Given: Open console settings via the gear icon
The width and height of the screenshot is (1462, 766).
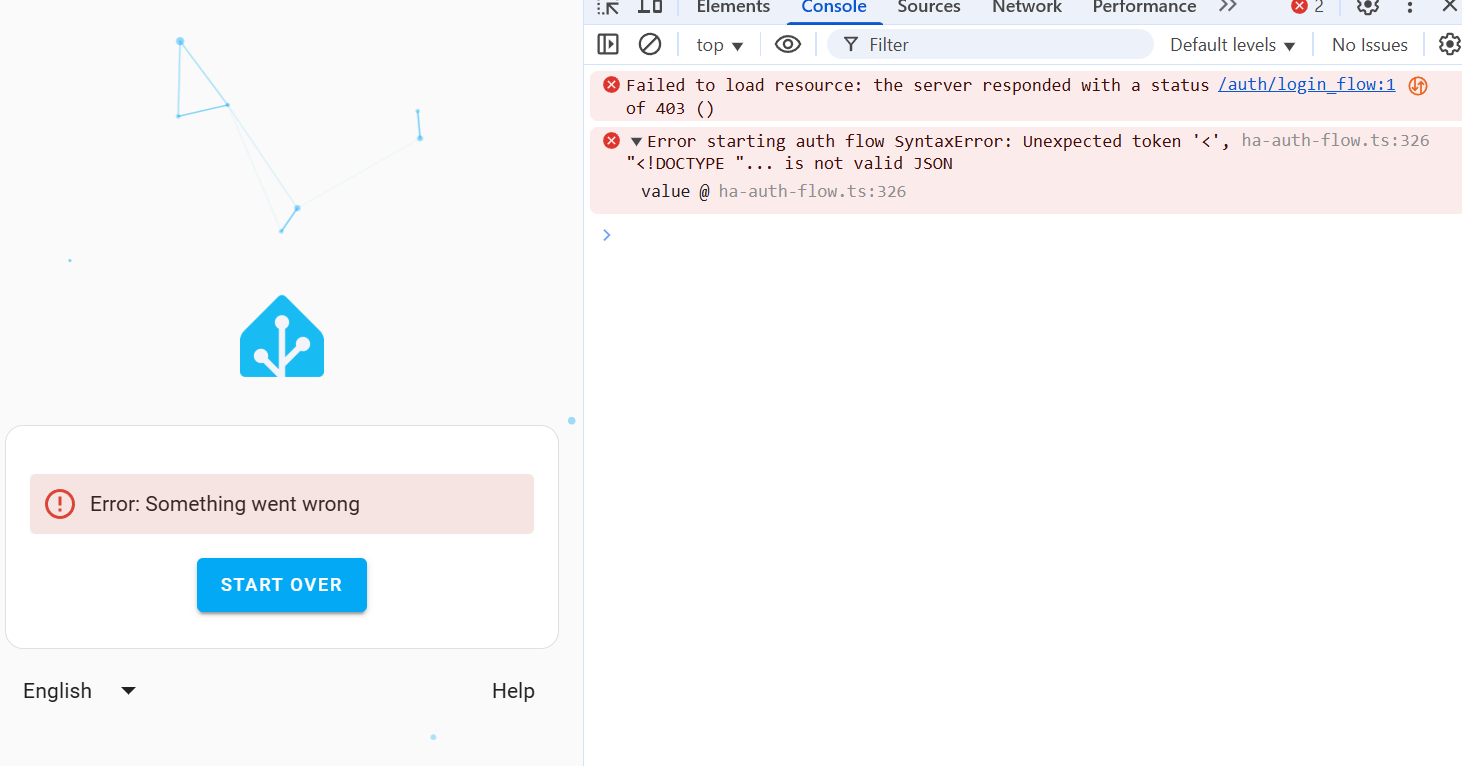Looking at the screenshot, I should pos(1449,44).
